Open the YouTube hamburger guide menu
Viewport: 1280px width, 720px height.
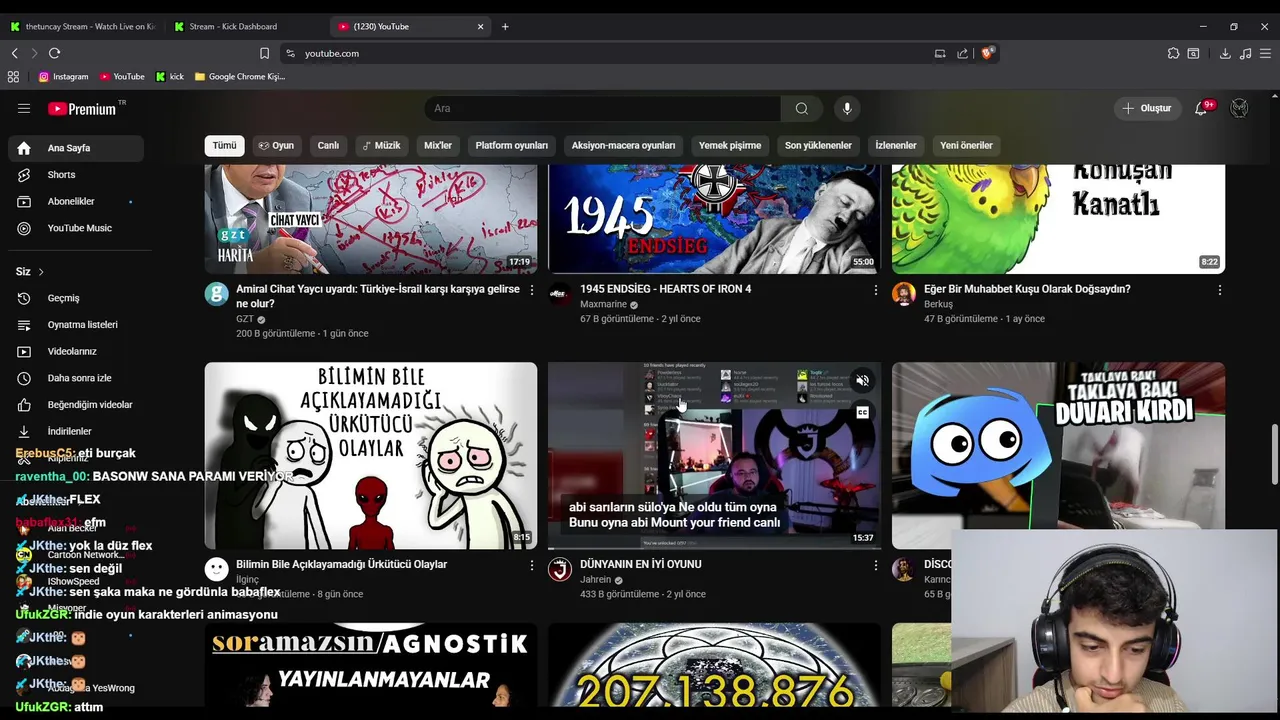(24, 108)
